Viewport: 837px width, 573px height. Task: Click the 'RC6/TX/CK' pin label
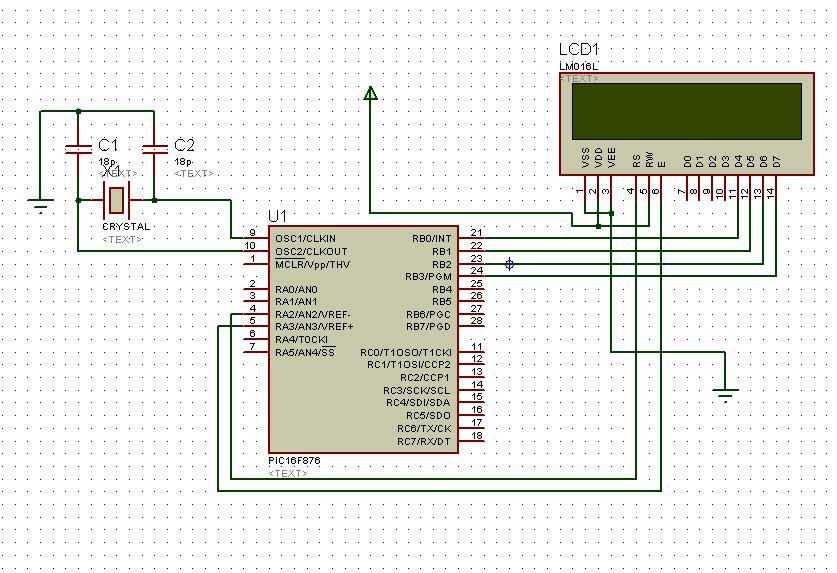pos(424,429)
